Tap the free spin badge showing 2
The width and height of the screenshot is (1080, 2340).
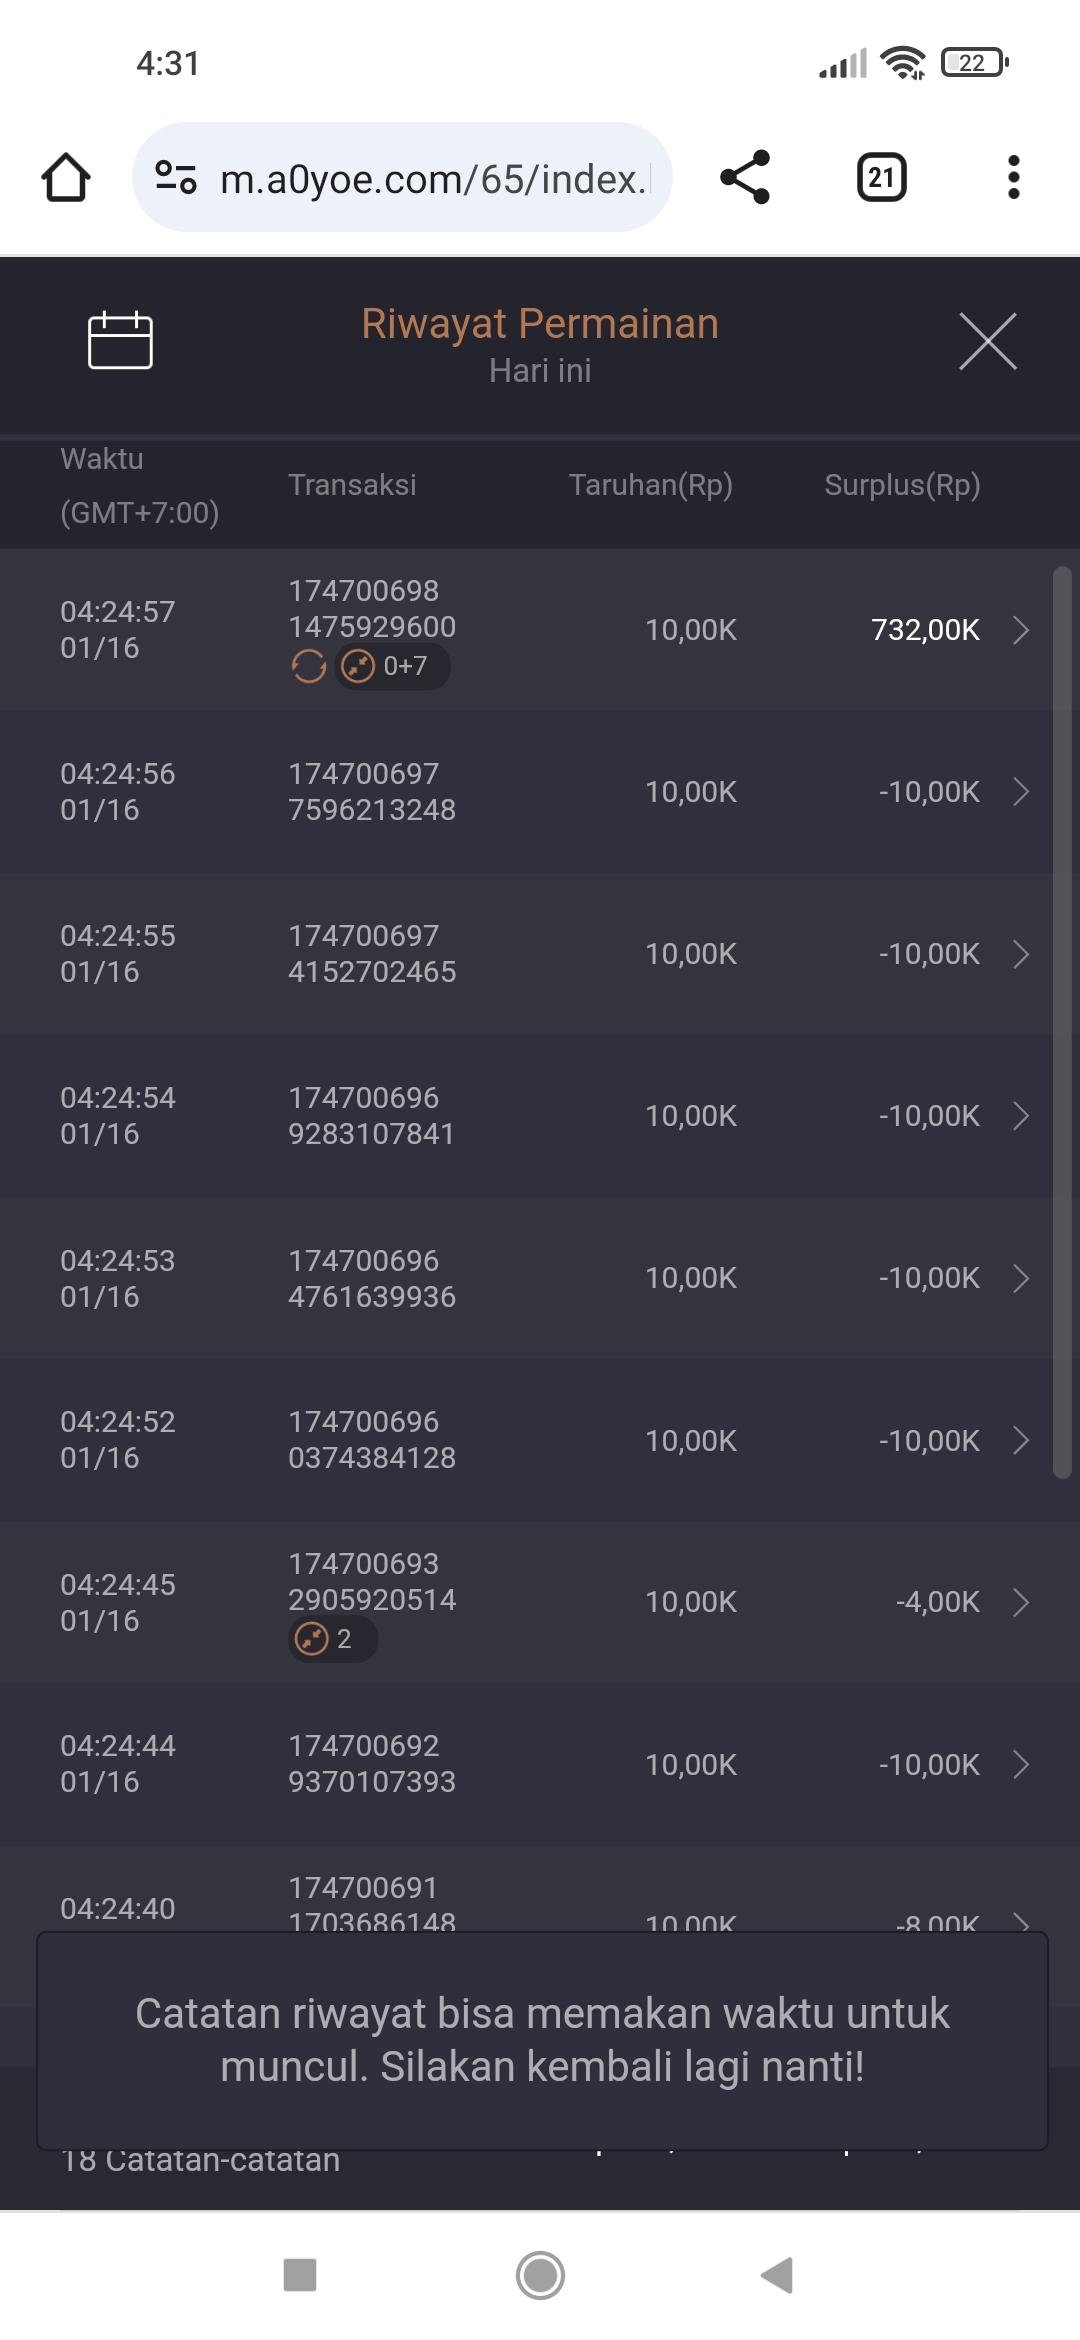click(x=332, y=1639)
